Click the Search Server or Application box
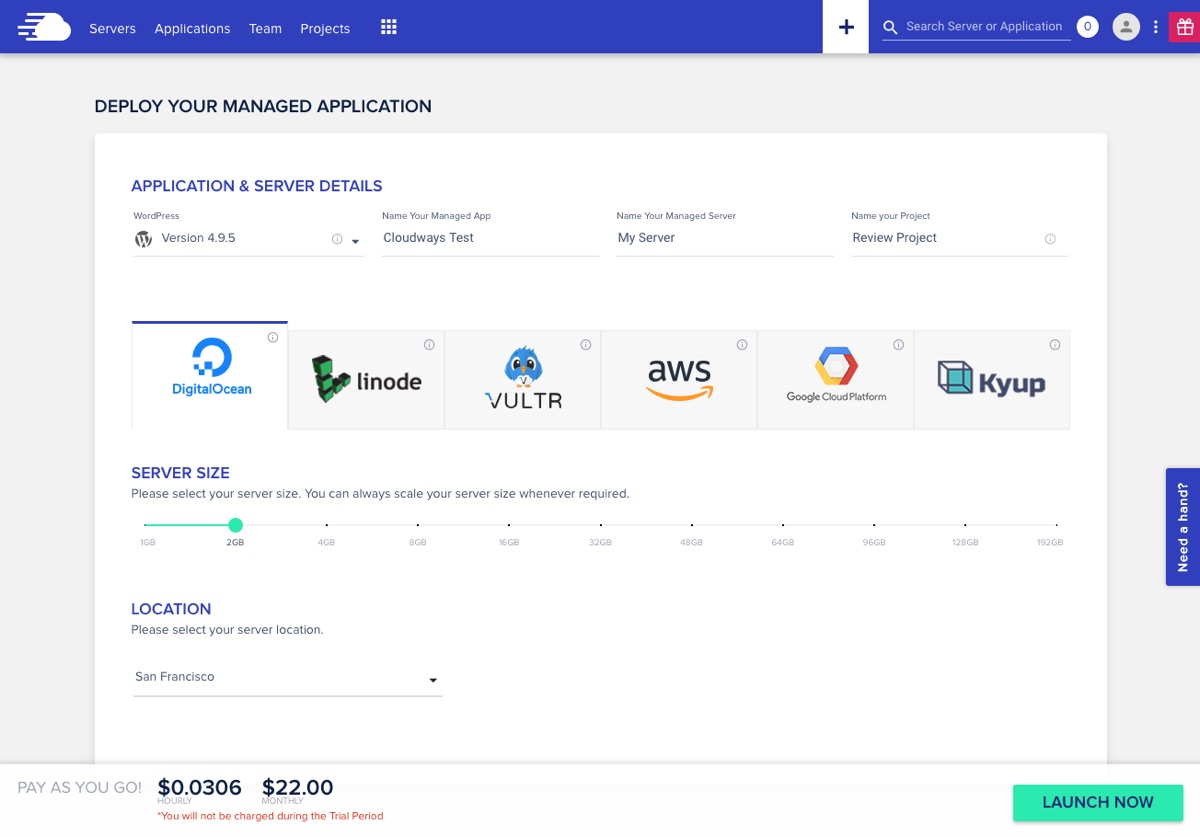The height and width of the screenshot is (837, 1200). coord(984,27)
